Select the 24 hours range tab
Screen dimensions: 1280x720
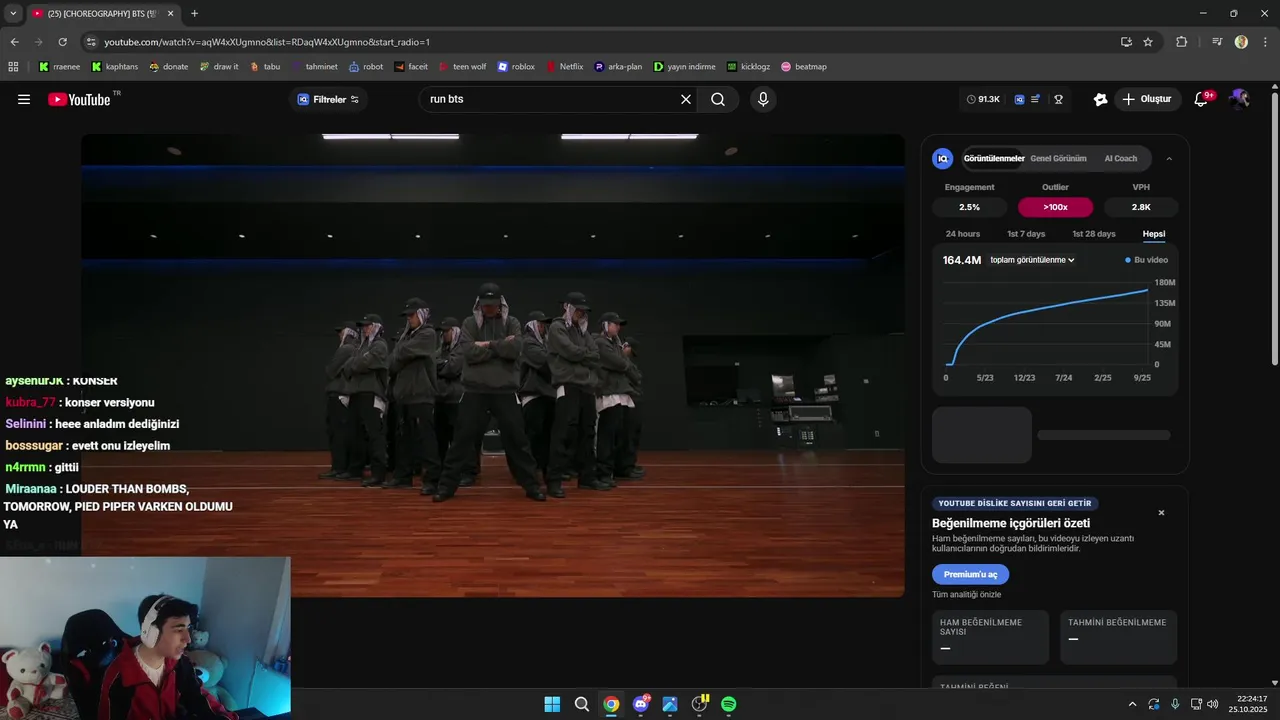tap(963, 234)
